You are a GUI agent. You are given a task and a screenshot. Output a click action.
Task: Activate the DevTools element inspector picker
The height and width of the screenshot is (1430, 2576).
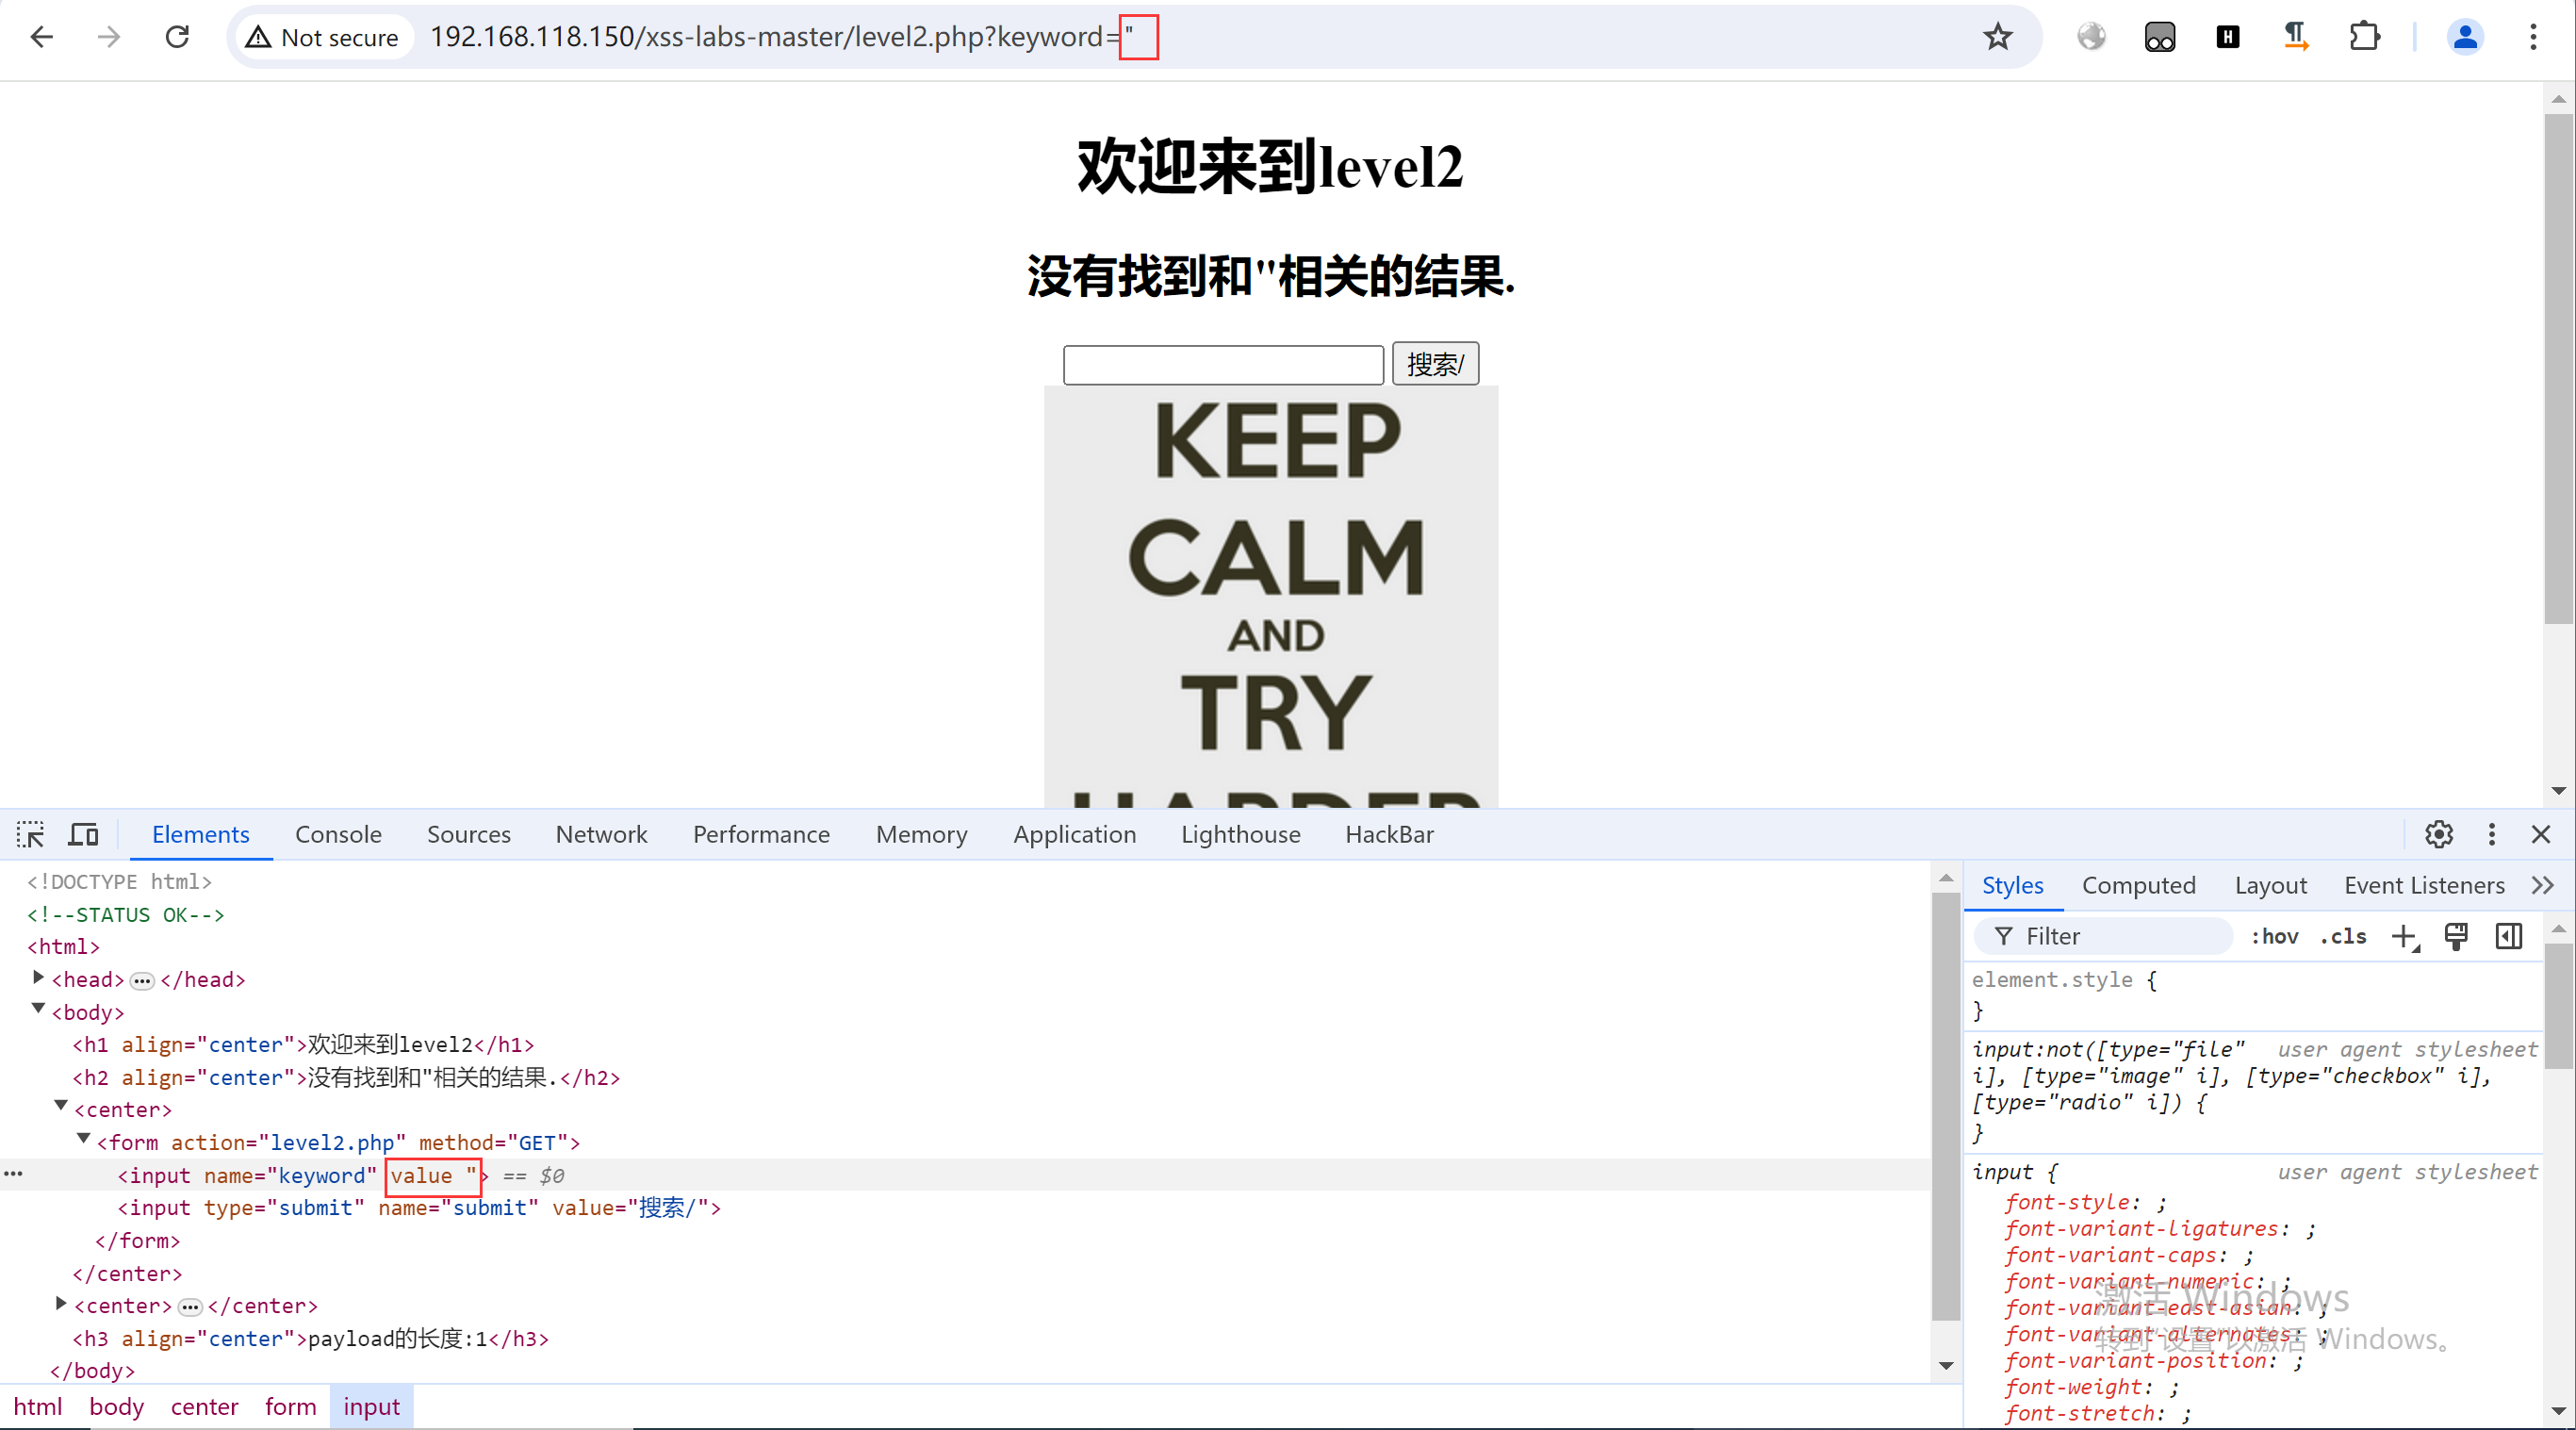pos(30,834)
